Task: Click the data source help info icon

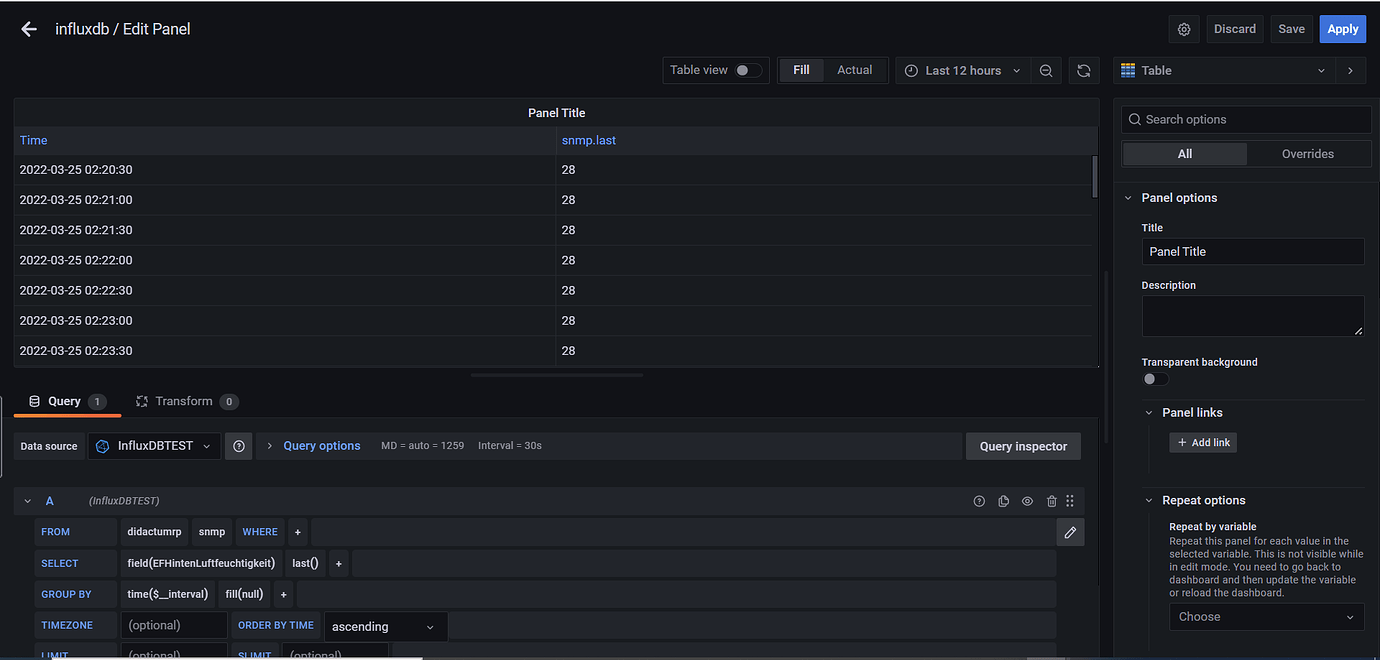Action: [238, 446]
